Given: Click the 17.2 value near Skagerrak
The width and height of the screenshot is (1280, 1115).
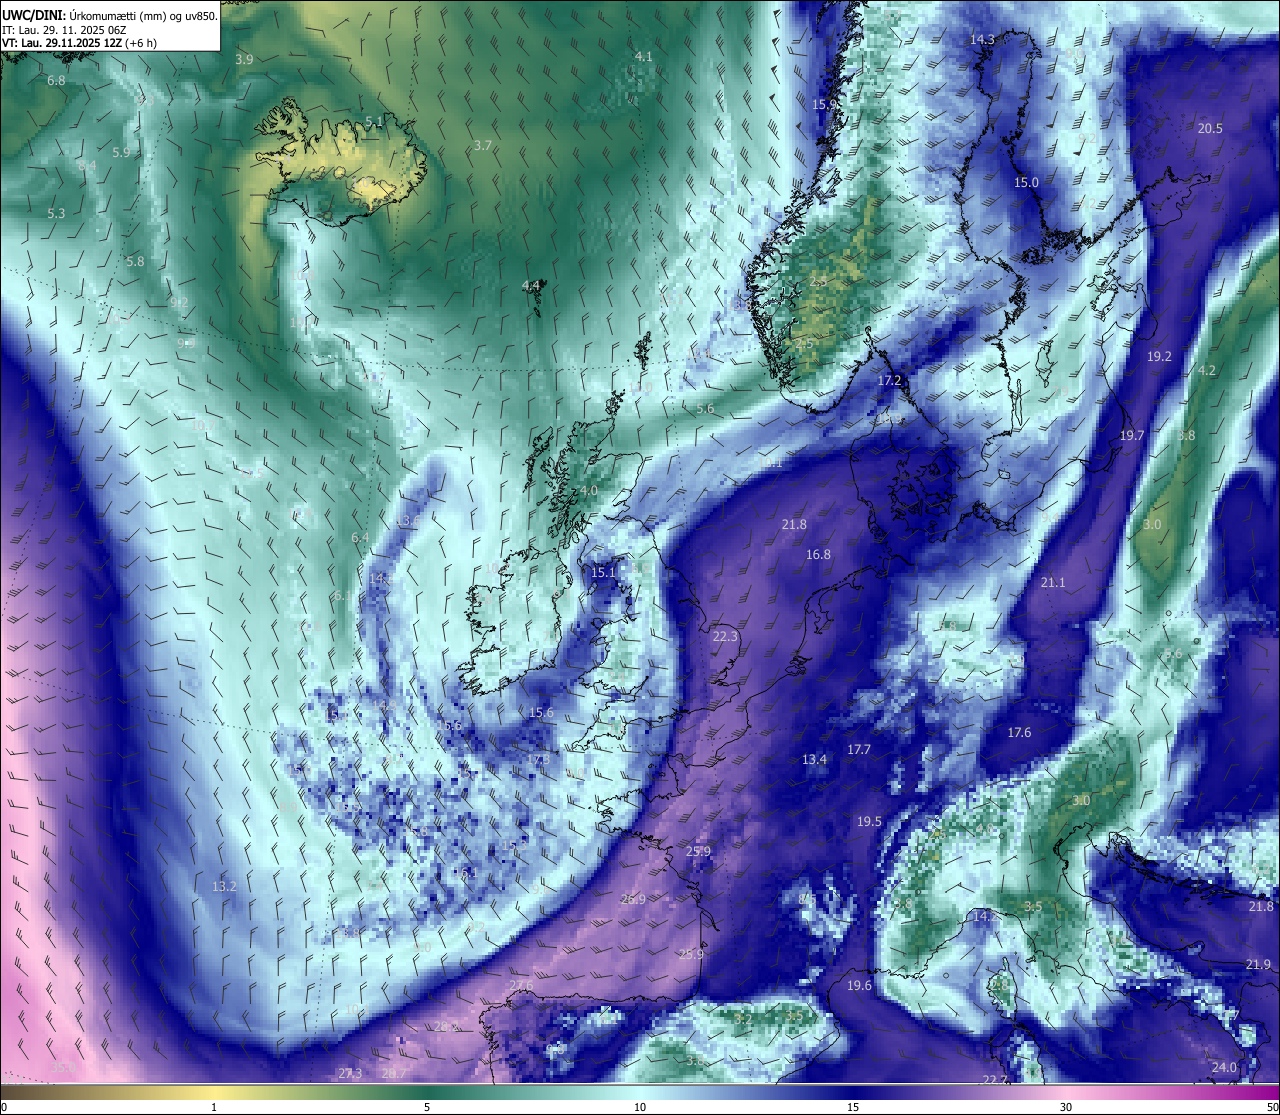Looking at the screenshot, I should 889,380.
